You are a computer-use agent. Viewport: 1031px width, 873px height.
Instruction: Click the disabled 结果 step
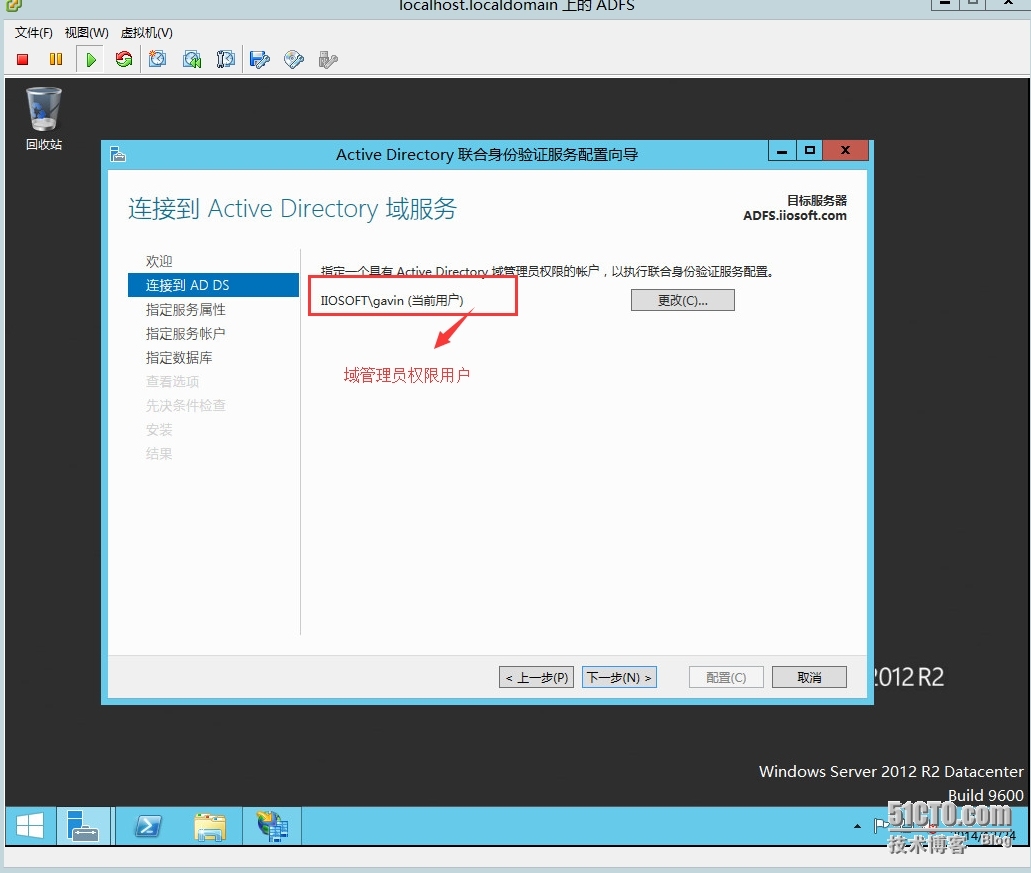159,454
